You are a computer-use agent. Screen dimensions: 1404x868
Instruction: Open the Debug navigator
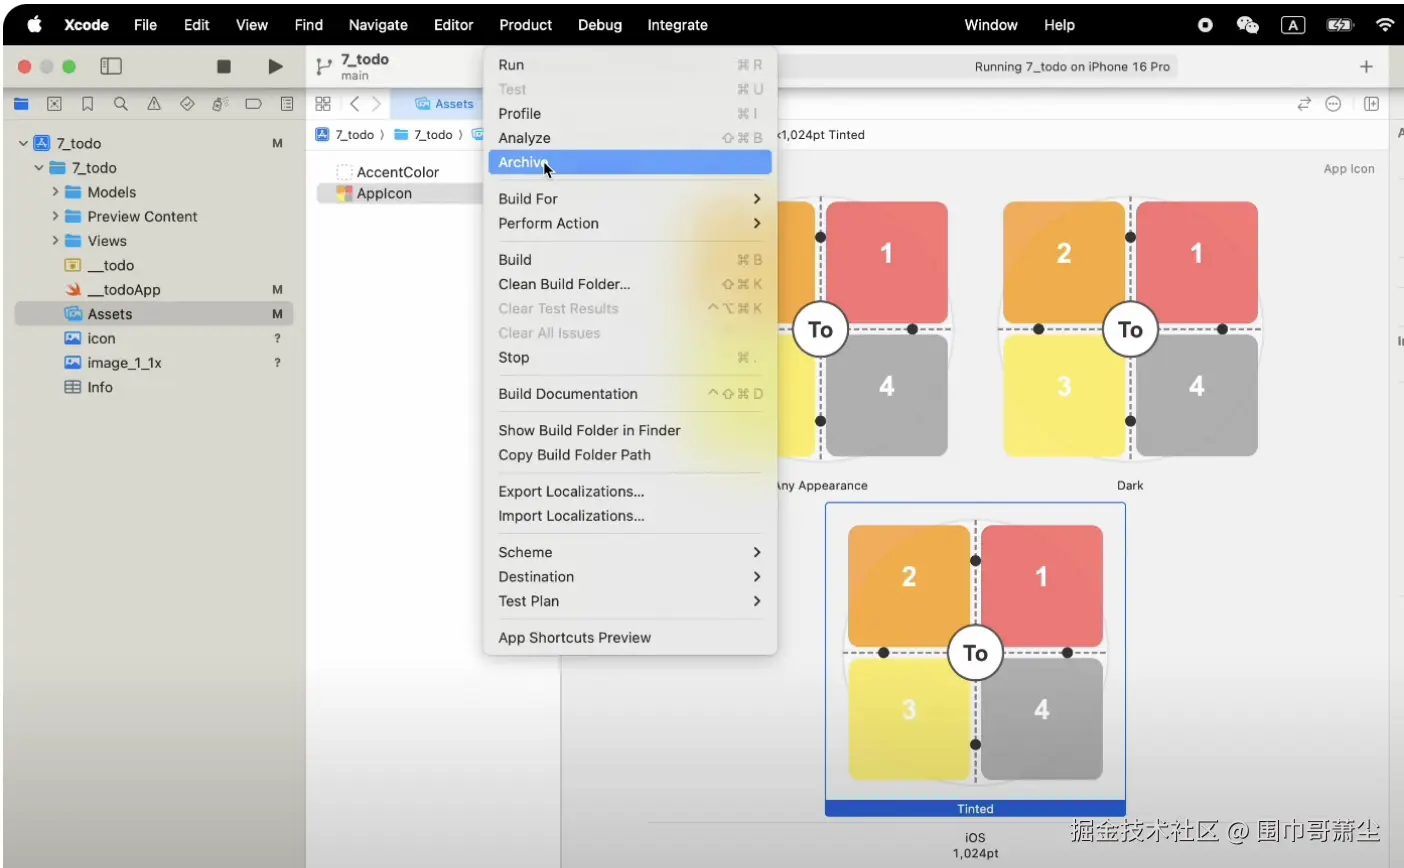[x=220, y=104]
